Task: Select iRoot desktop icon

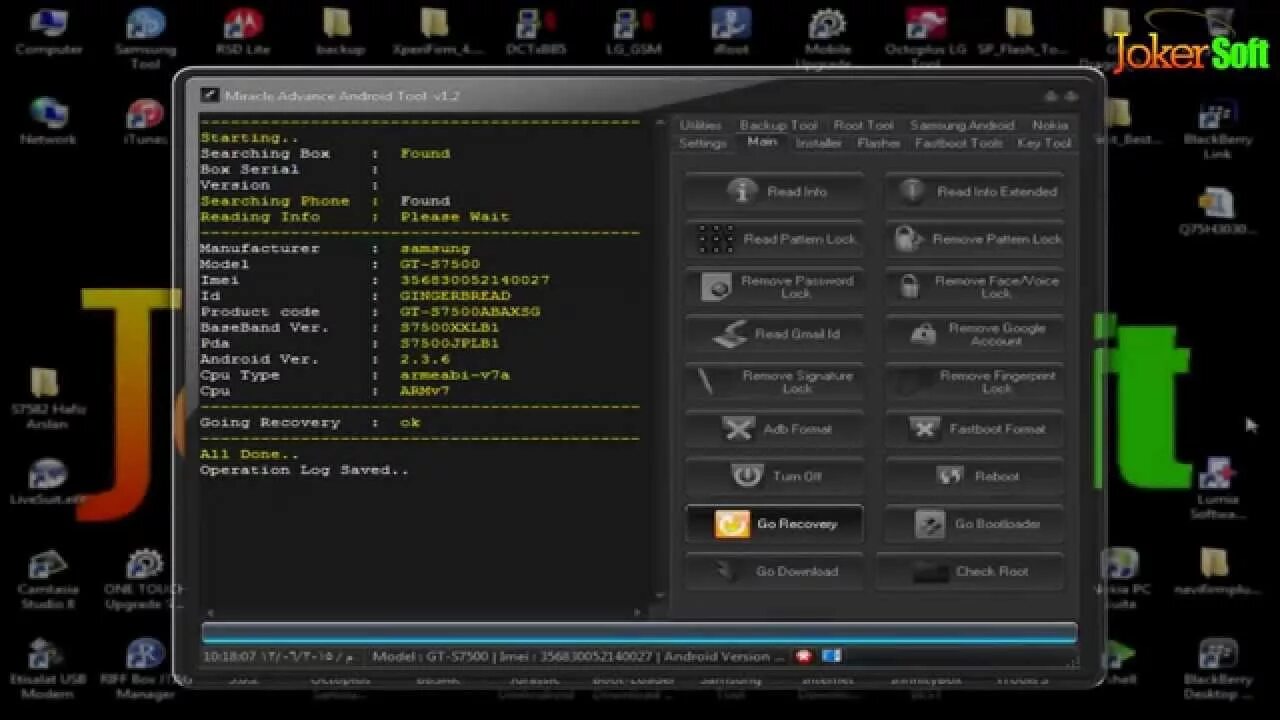Action: [x=731, y=32]
